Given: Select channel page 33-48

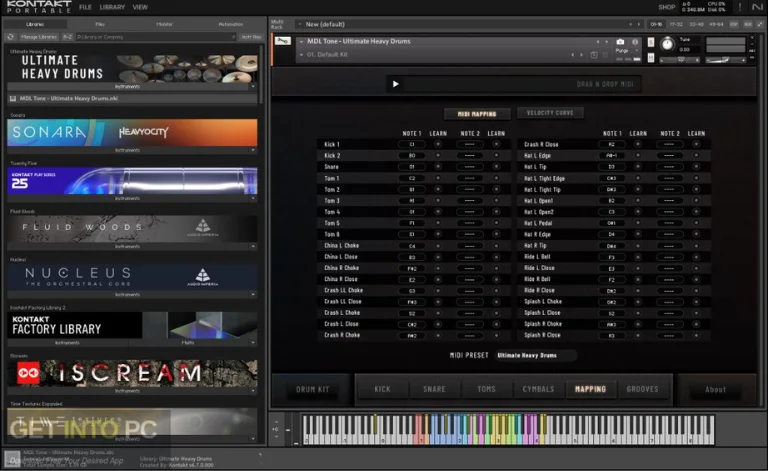Looking at the screenshot, I should click(696, 24).
